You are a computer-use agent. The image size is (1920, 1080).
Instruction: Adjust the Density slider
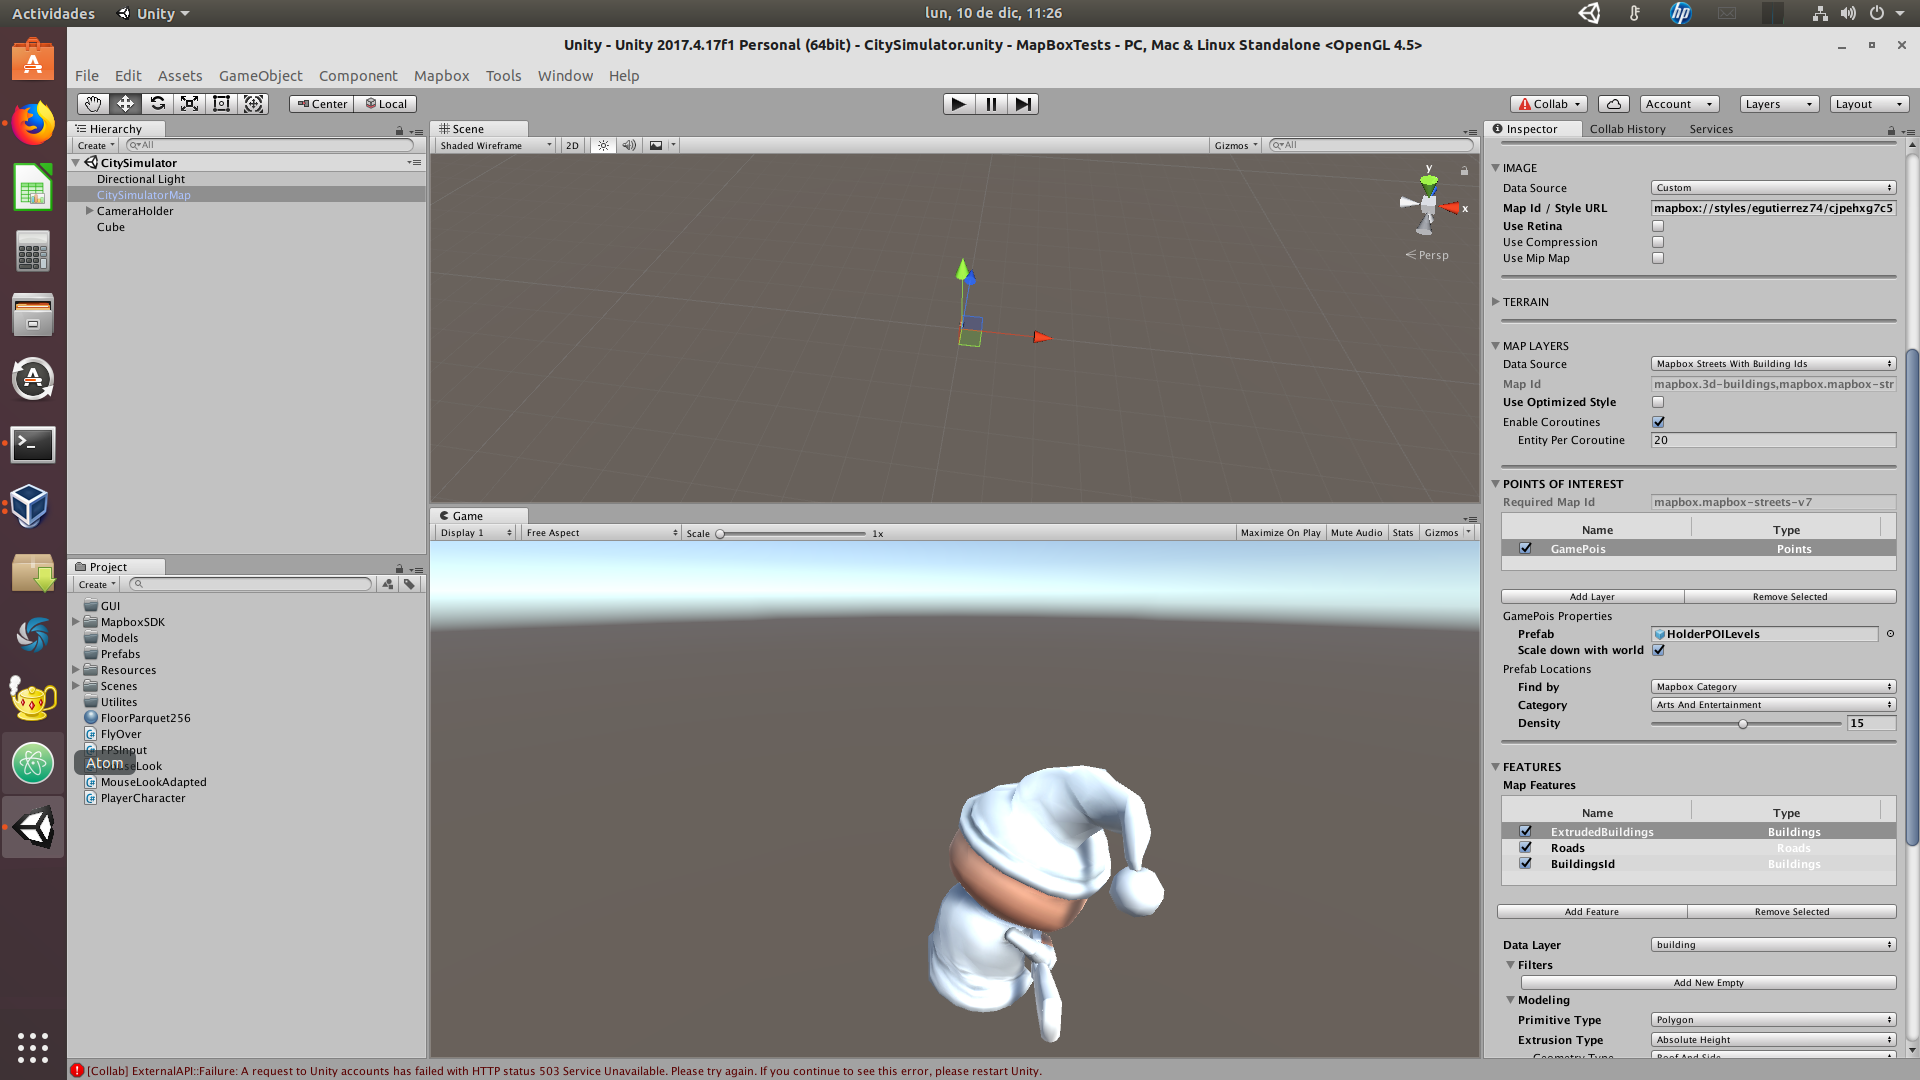tap(1745, 723)
